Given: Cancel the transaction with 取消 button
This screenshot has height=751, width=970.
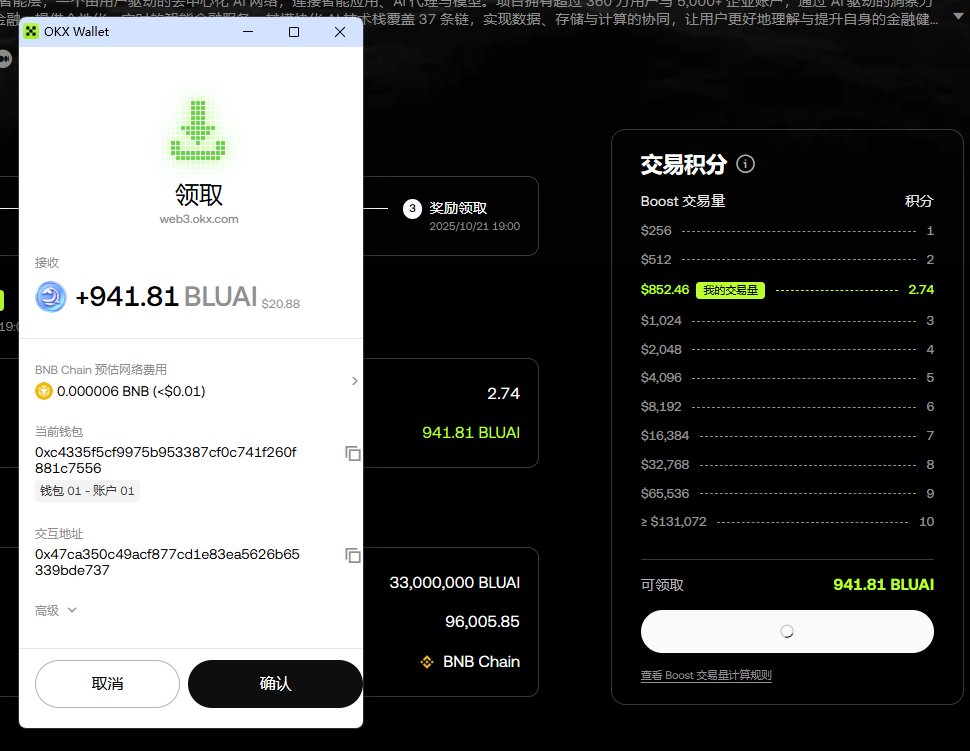Looking at the screenshot, I should tap(108, 684).
